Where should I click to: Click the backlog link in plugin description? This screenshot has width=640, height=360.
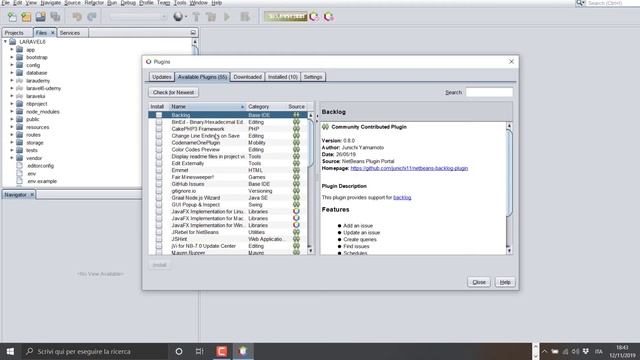point(402,198)
